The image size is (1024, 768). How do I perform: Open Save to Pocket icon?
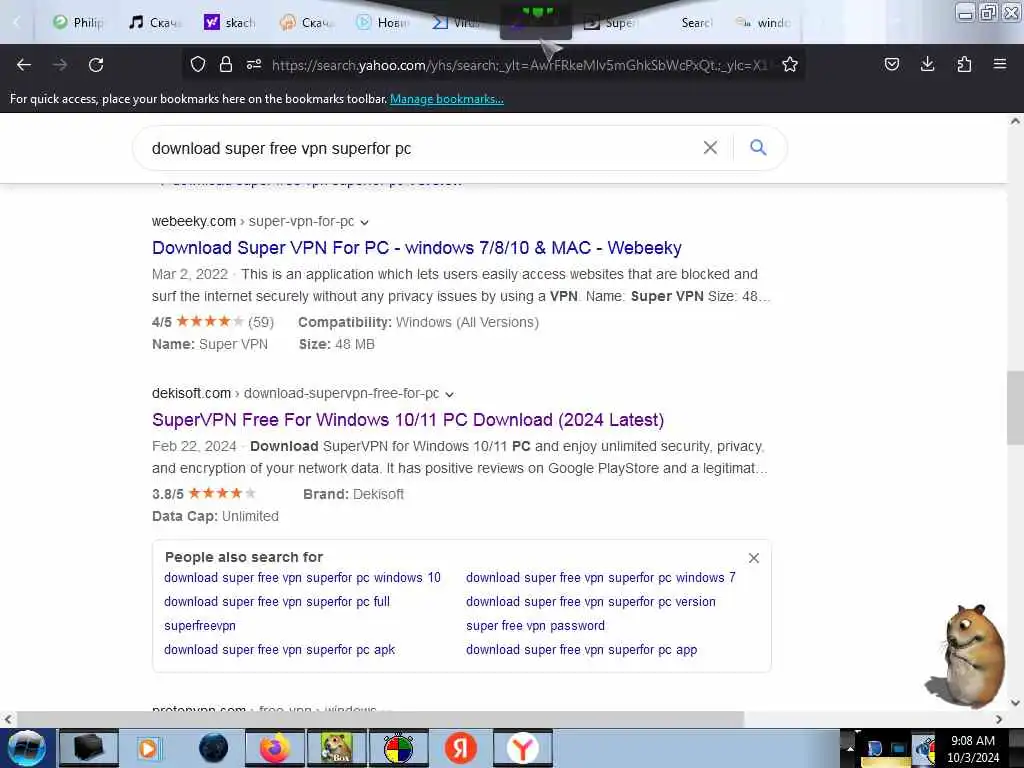892,64
